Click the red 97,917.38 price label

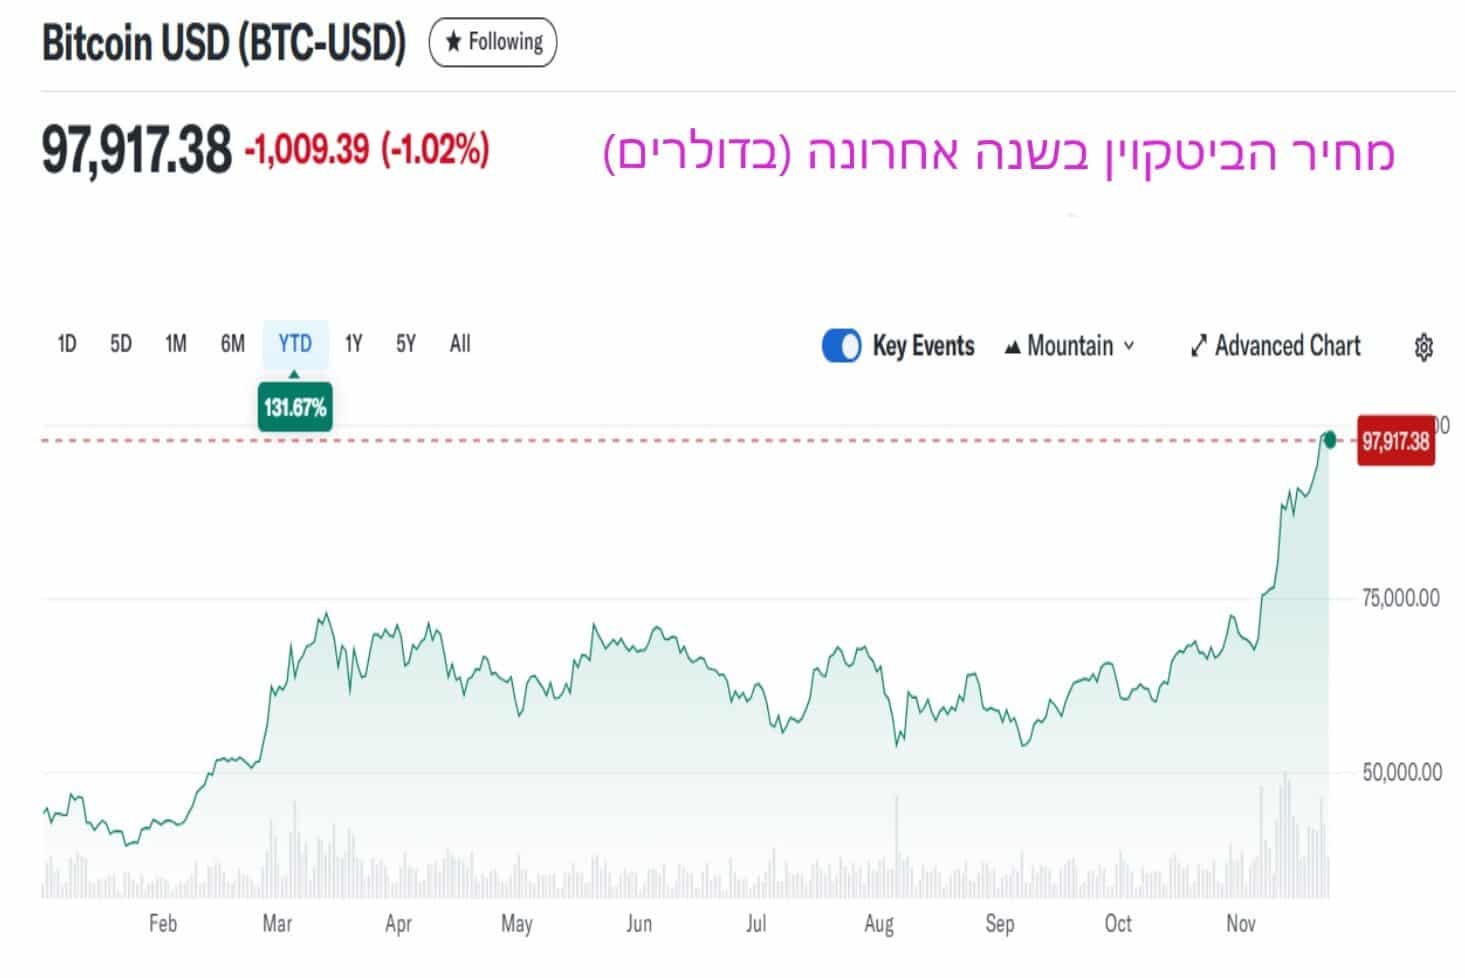coord(1395,441)
